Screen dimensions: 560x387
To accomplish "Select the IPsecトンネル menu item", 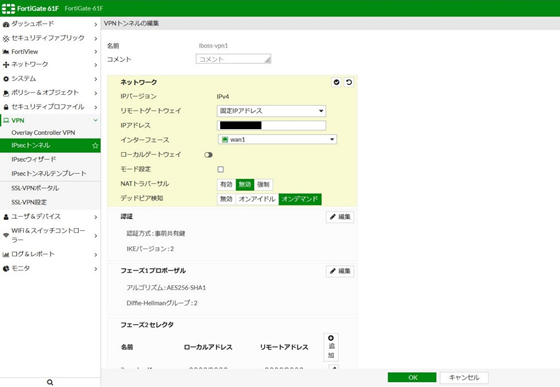I will pos(50,146).
